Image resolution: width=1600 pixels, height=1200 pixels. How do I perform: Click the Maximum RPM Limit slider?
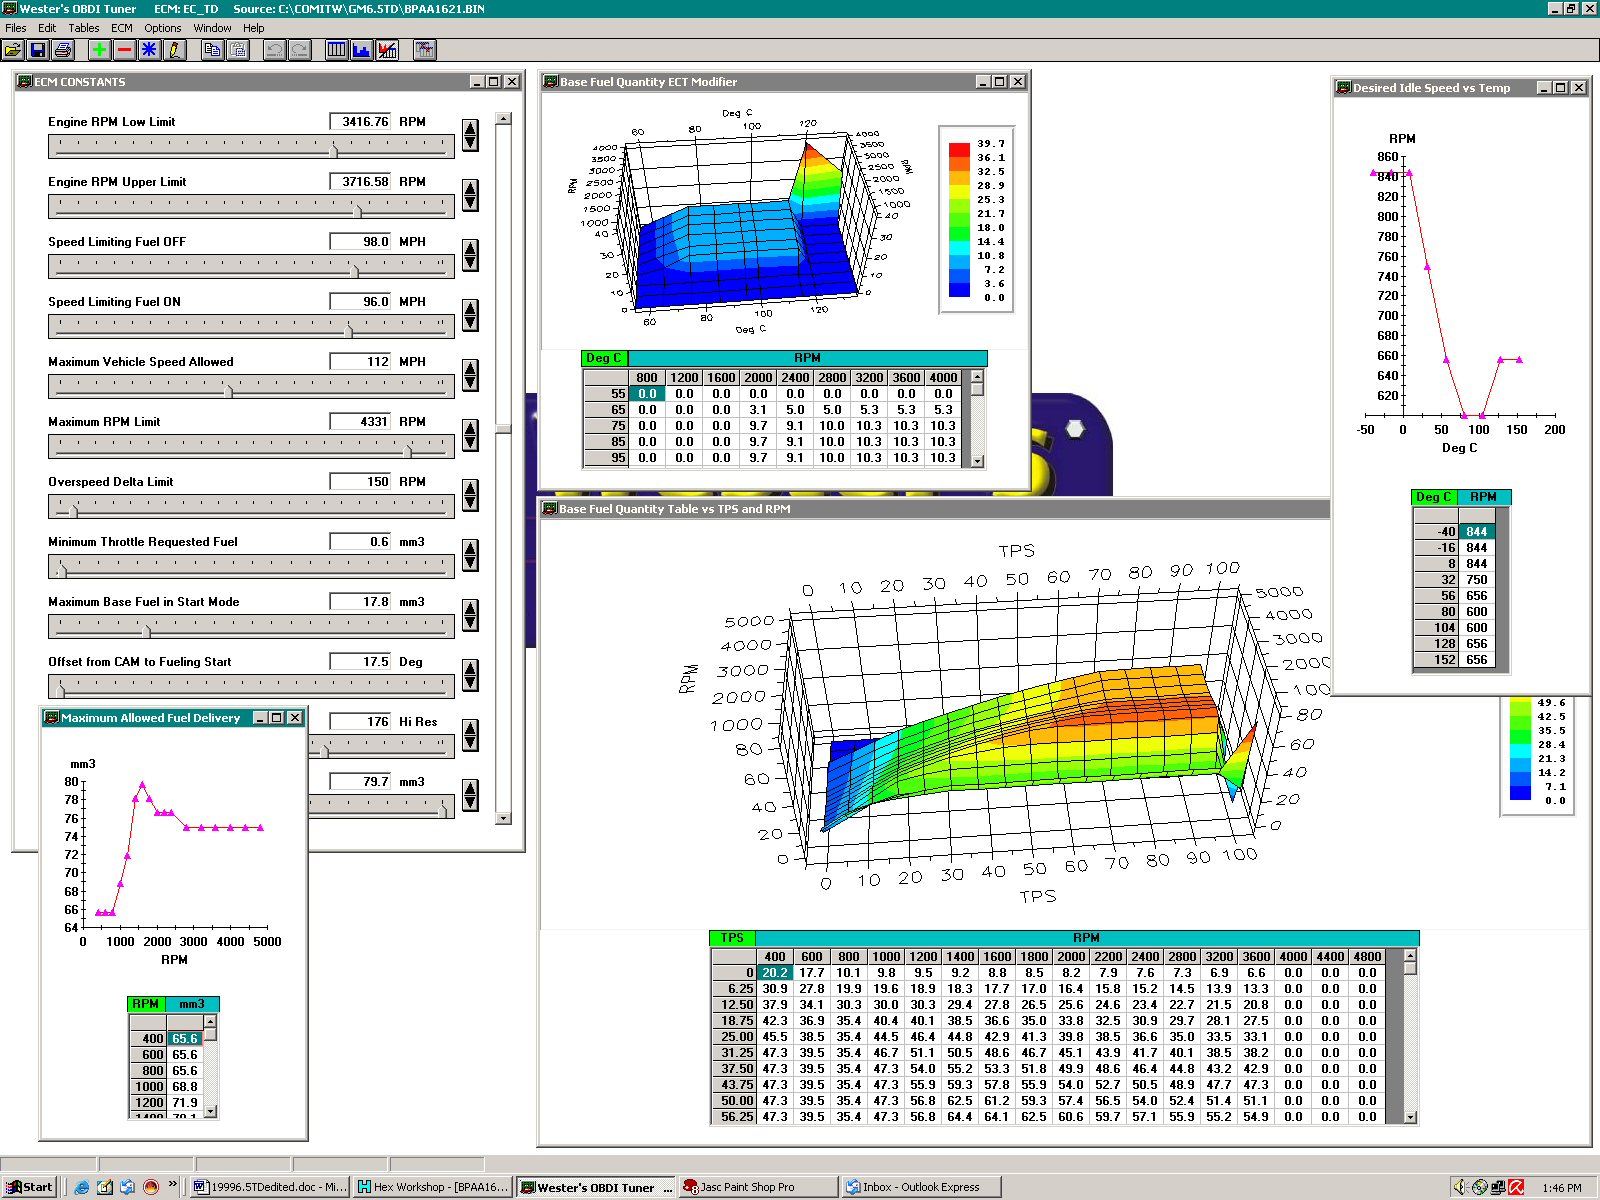251,447
